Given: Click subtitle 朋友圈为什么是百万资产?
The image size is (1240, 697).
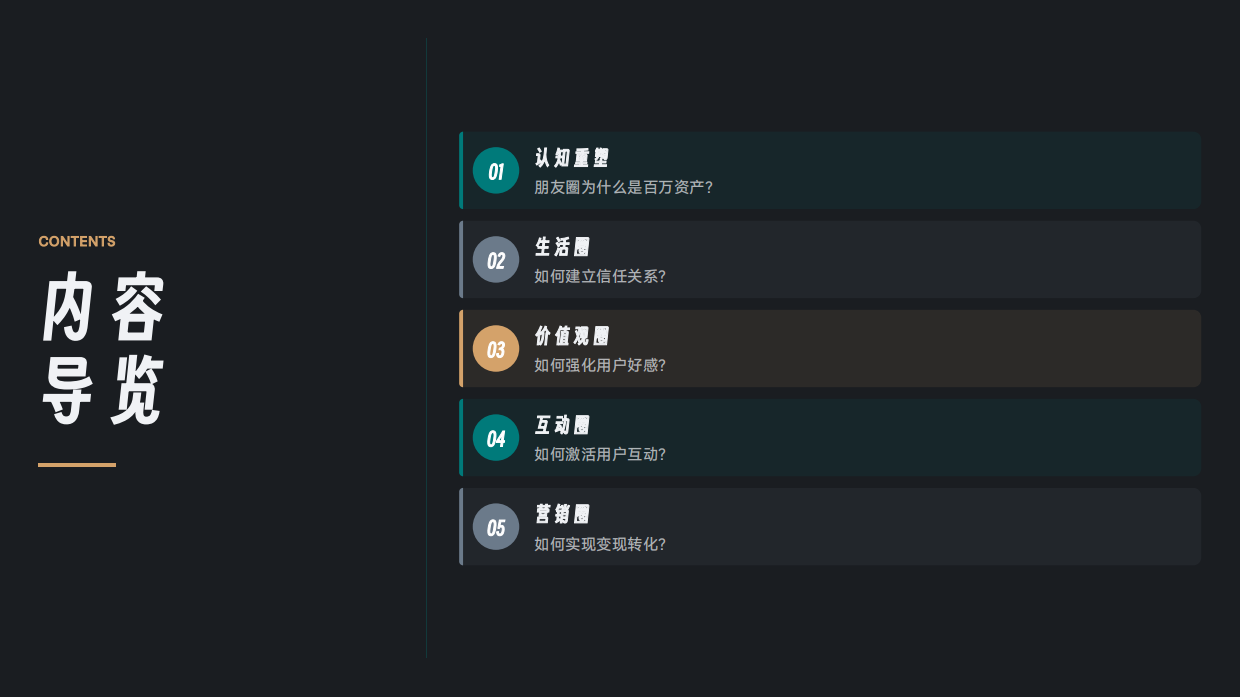Looking at the screenshot, I should (x=624, y=187).
